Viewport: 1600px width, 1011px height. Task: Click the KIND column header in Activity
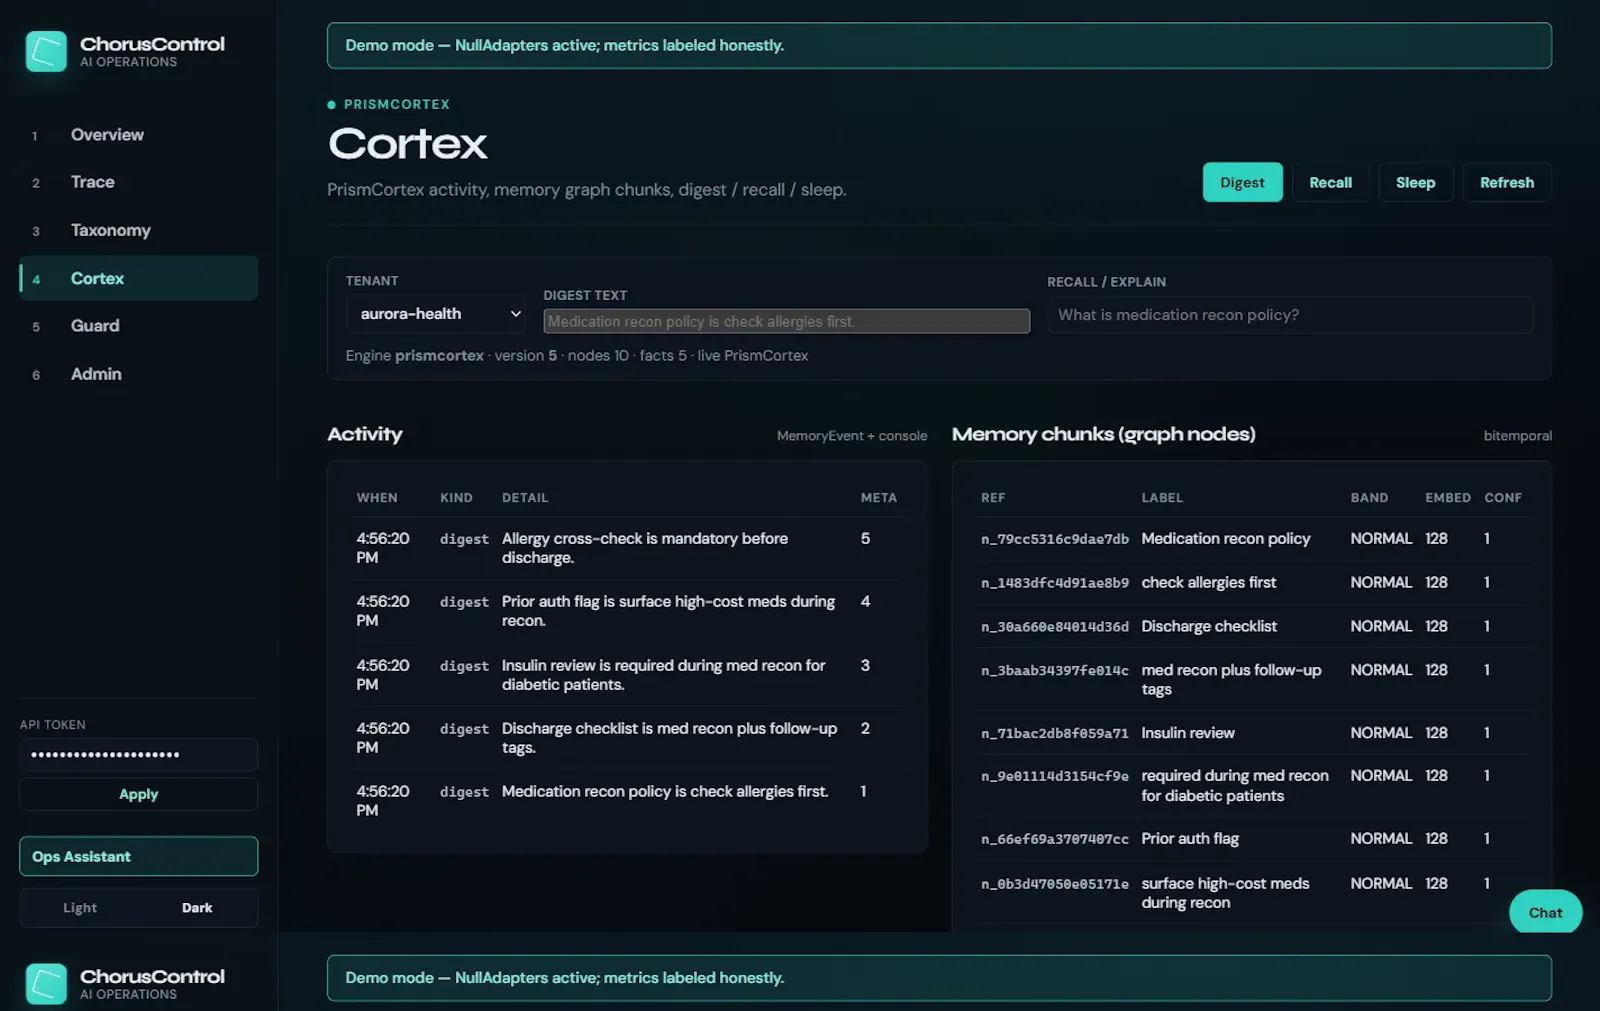[x=456, y=498]
